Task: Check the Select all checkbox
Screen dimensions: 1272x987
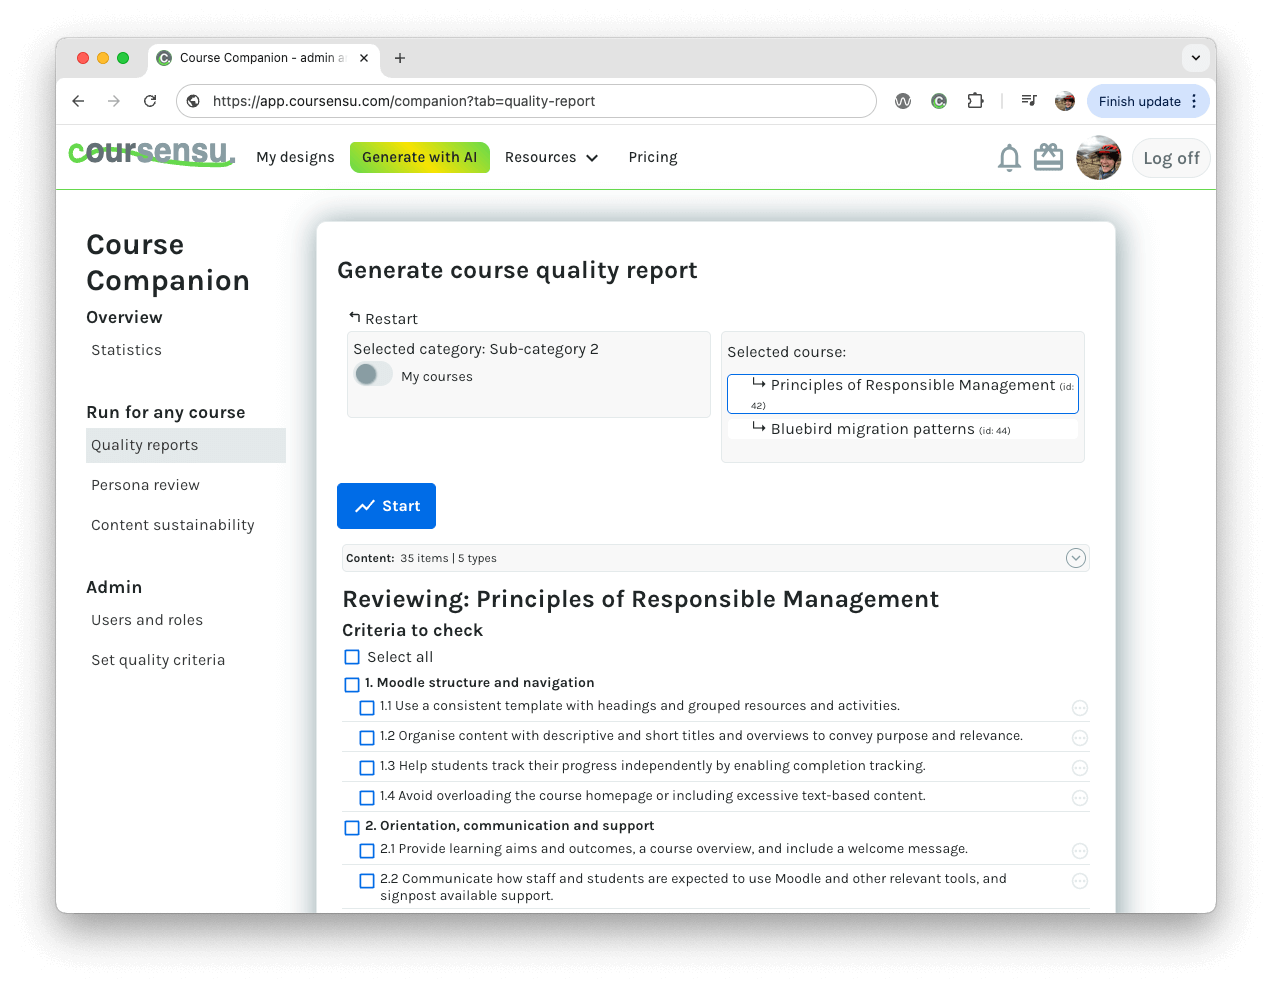Action: tap(352, 657)
